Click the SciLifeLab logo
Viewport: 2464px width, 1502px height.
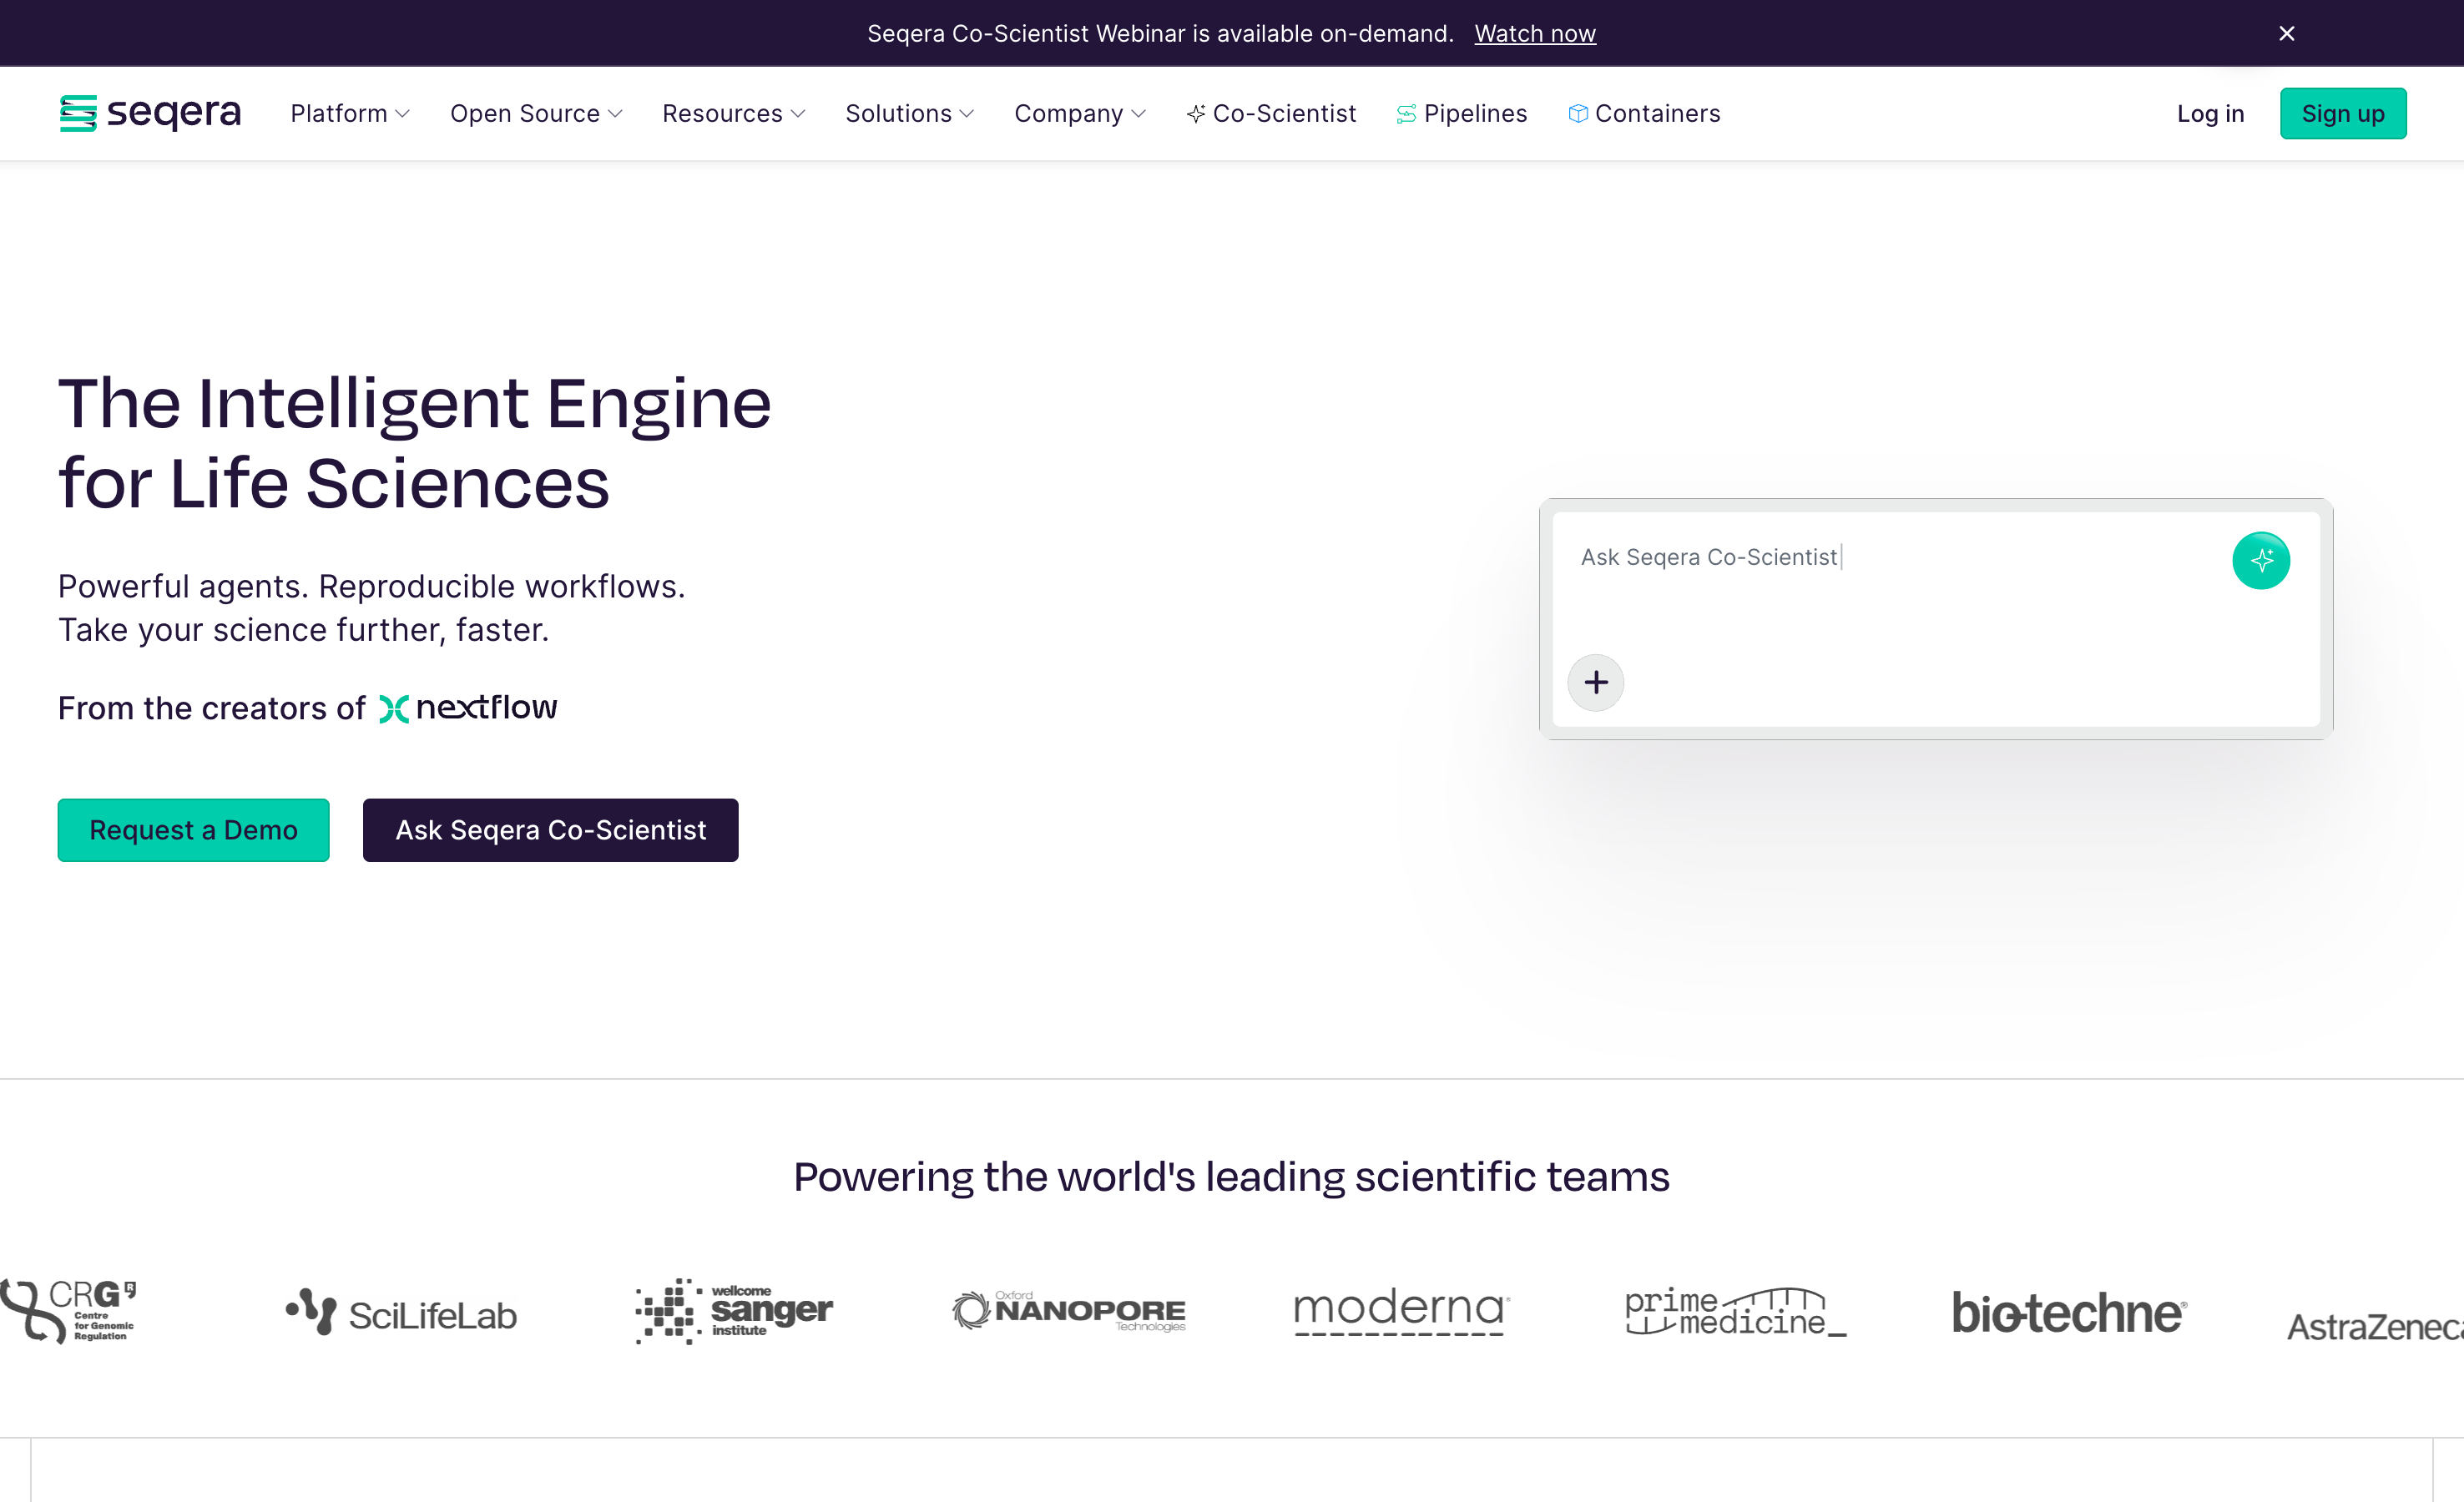pos(401,1313)
